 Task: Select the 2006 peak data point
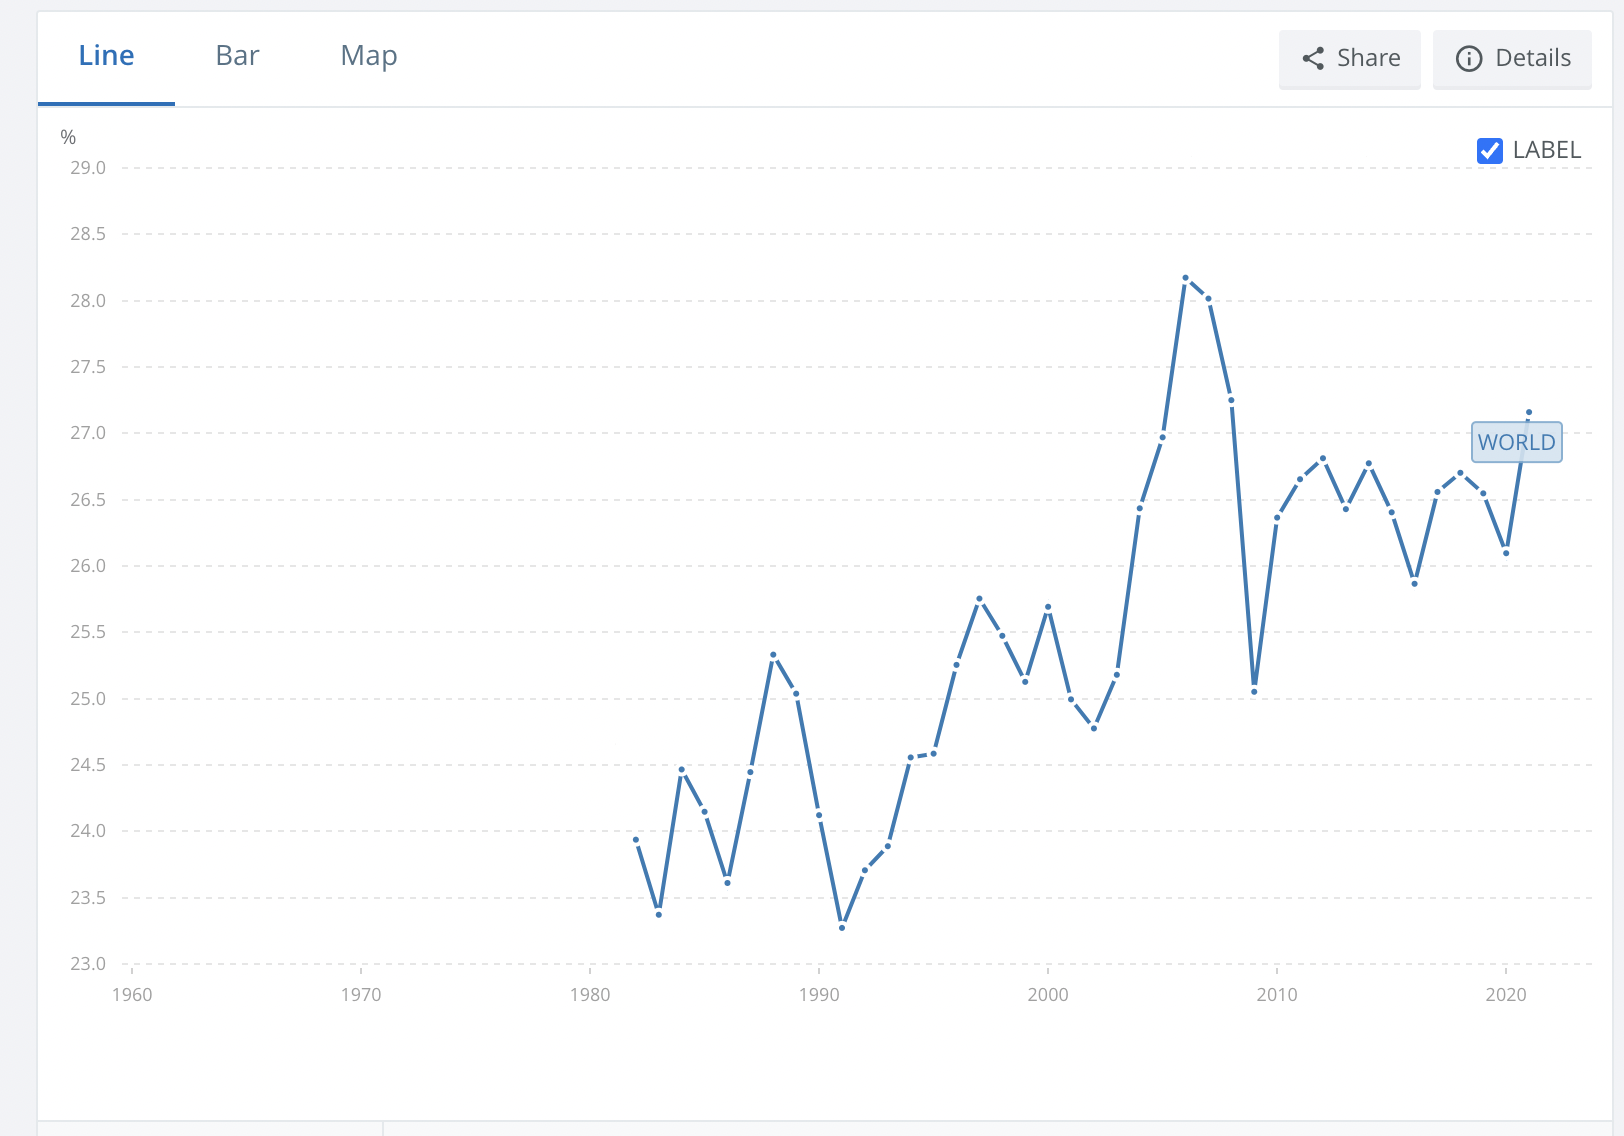tap(1185, 278)
